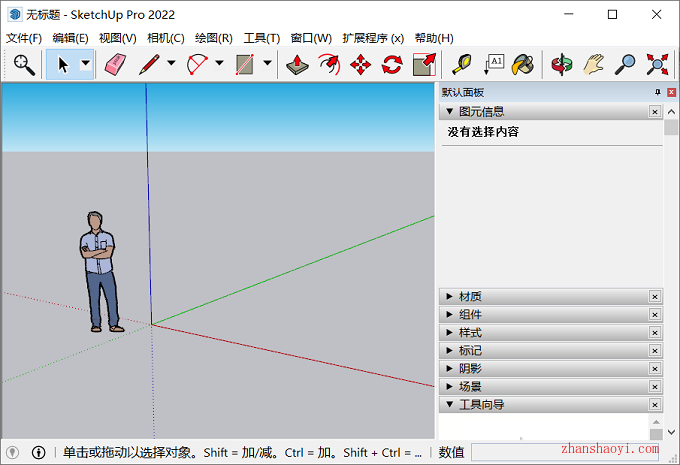The image size is (680, 465).
Task: Expand the 标记 panel
Action: (x=450, y=350)
